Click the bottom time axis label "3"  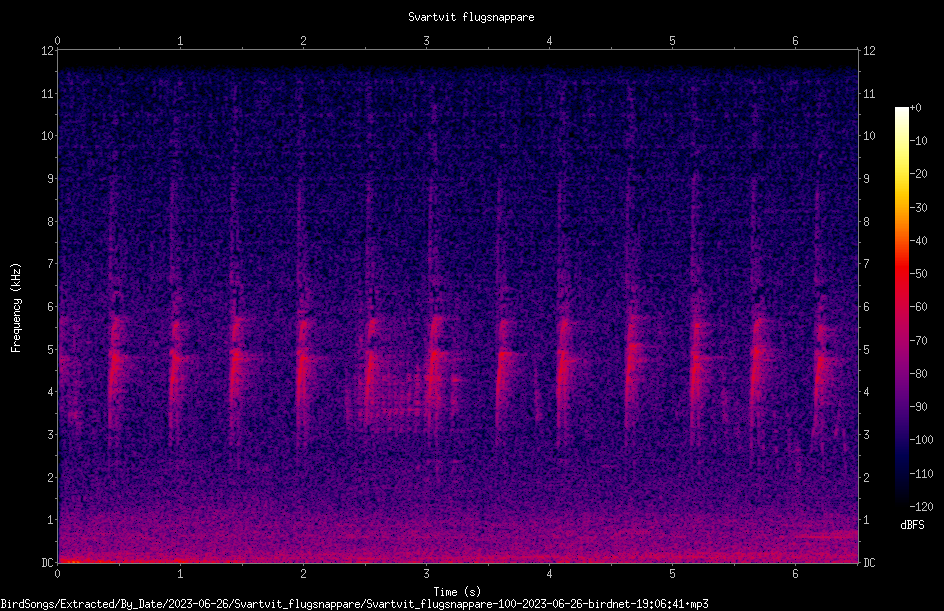(x=426, y=574)
